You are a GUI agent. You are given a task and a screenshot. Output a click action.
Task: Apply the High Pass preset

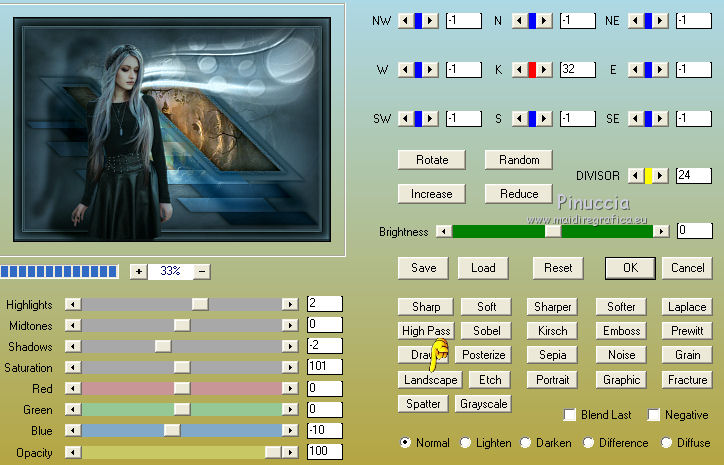click(x=426, y=331)
